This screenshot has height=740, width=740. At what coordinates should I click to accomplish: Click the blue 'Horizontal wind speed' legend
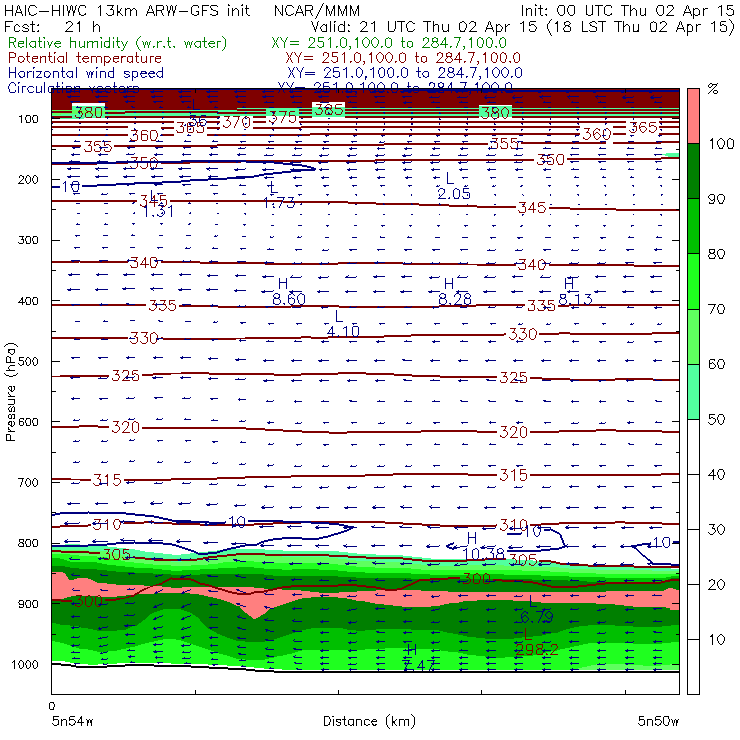[86, 73]
